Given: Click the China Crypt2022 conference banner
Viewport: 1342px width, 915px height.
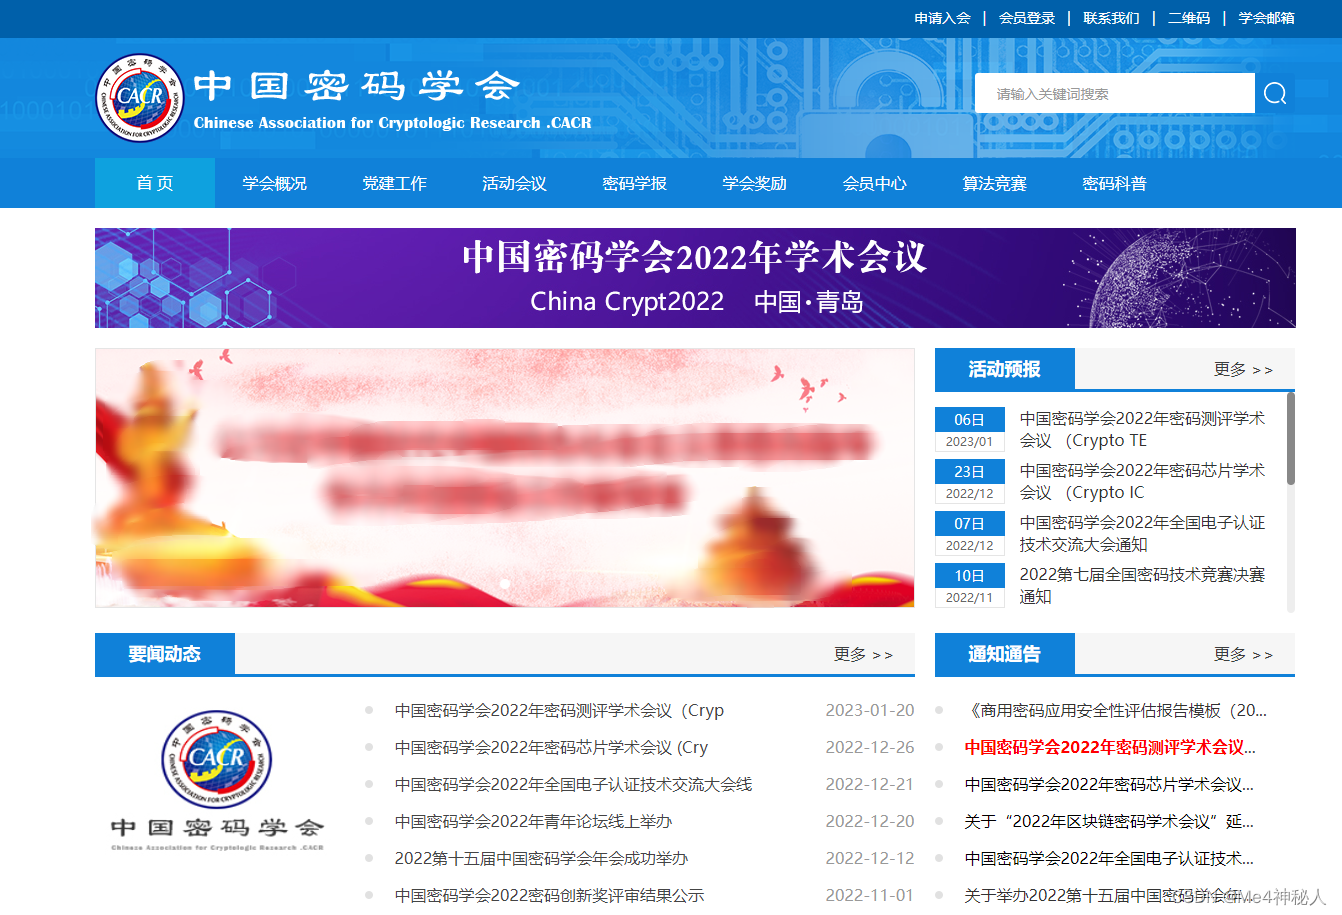Looking at the screenshot, I should (695, 278).
